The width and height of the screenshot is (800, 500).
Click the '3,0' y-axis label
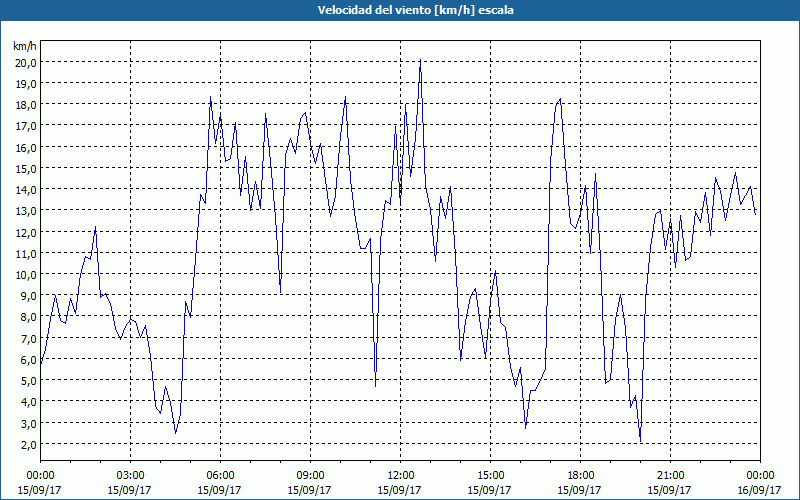(x=28, y=423)
